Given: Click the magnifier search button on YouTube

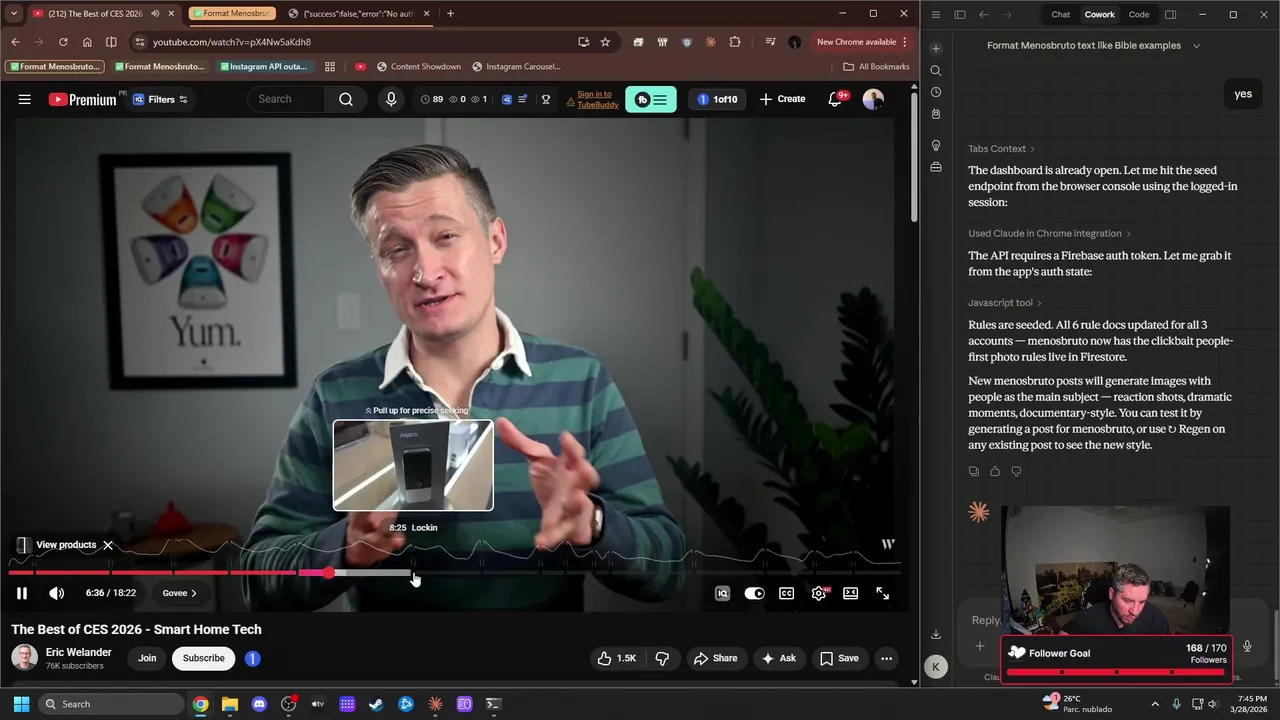Looking at the screenshot, I should click(x=346, y=99).
